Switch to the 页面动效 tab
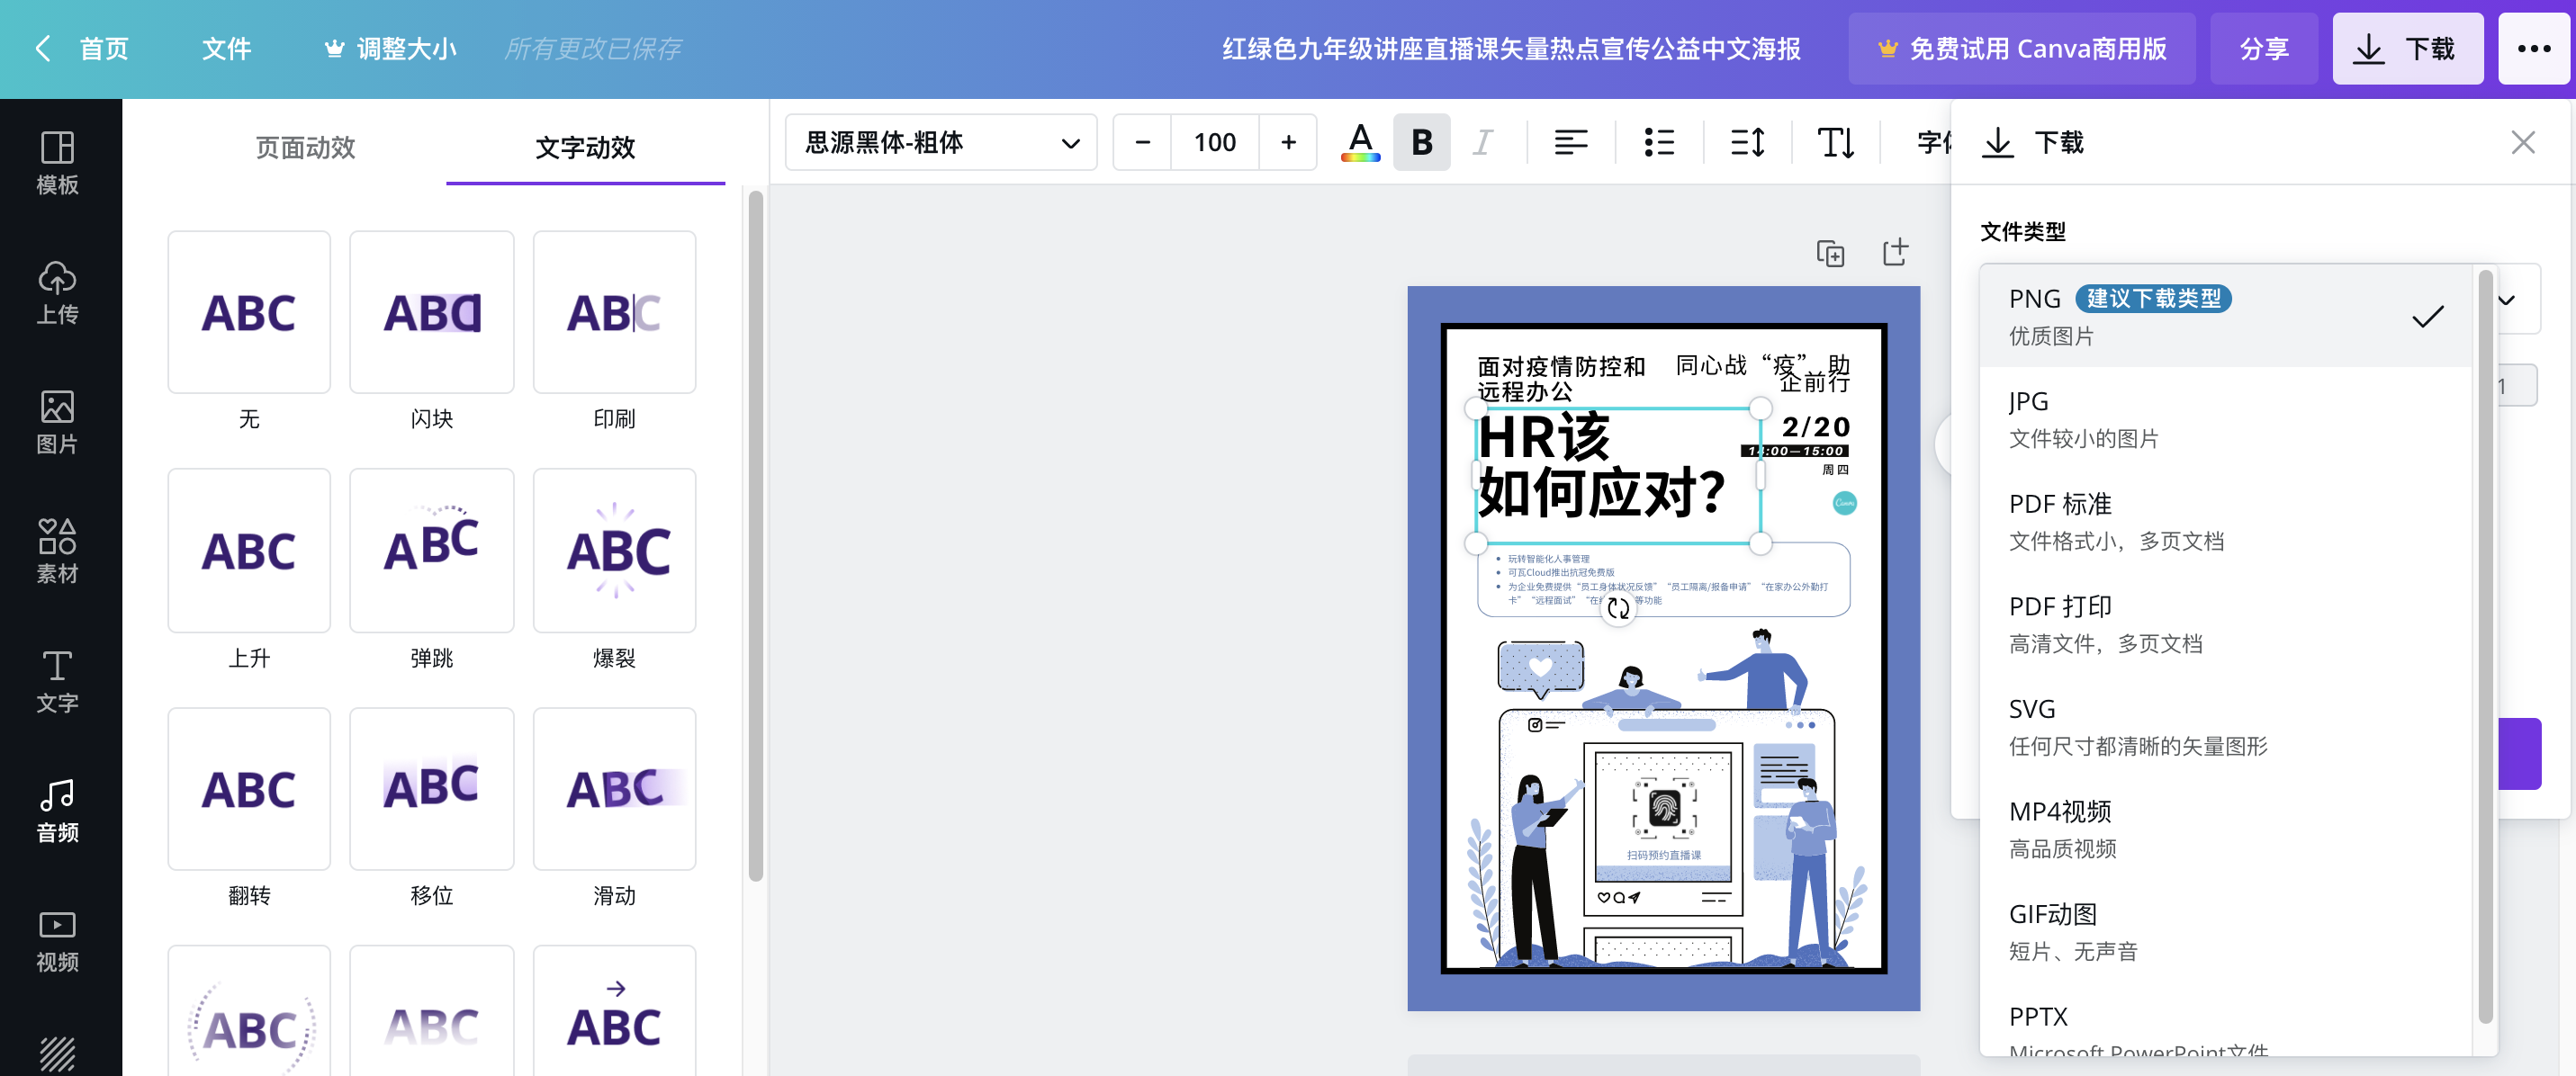The width and height of the screenshot is (2576, 1076). [305, 147]
